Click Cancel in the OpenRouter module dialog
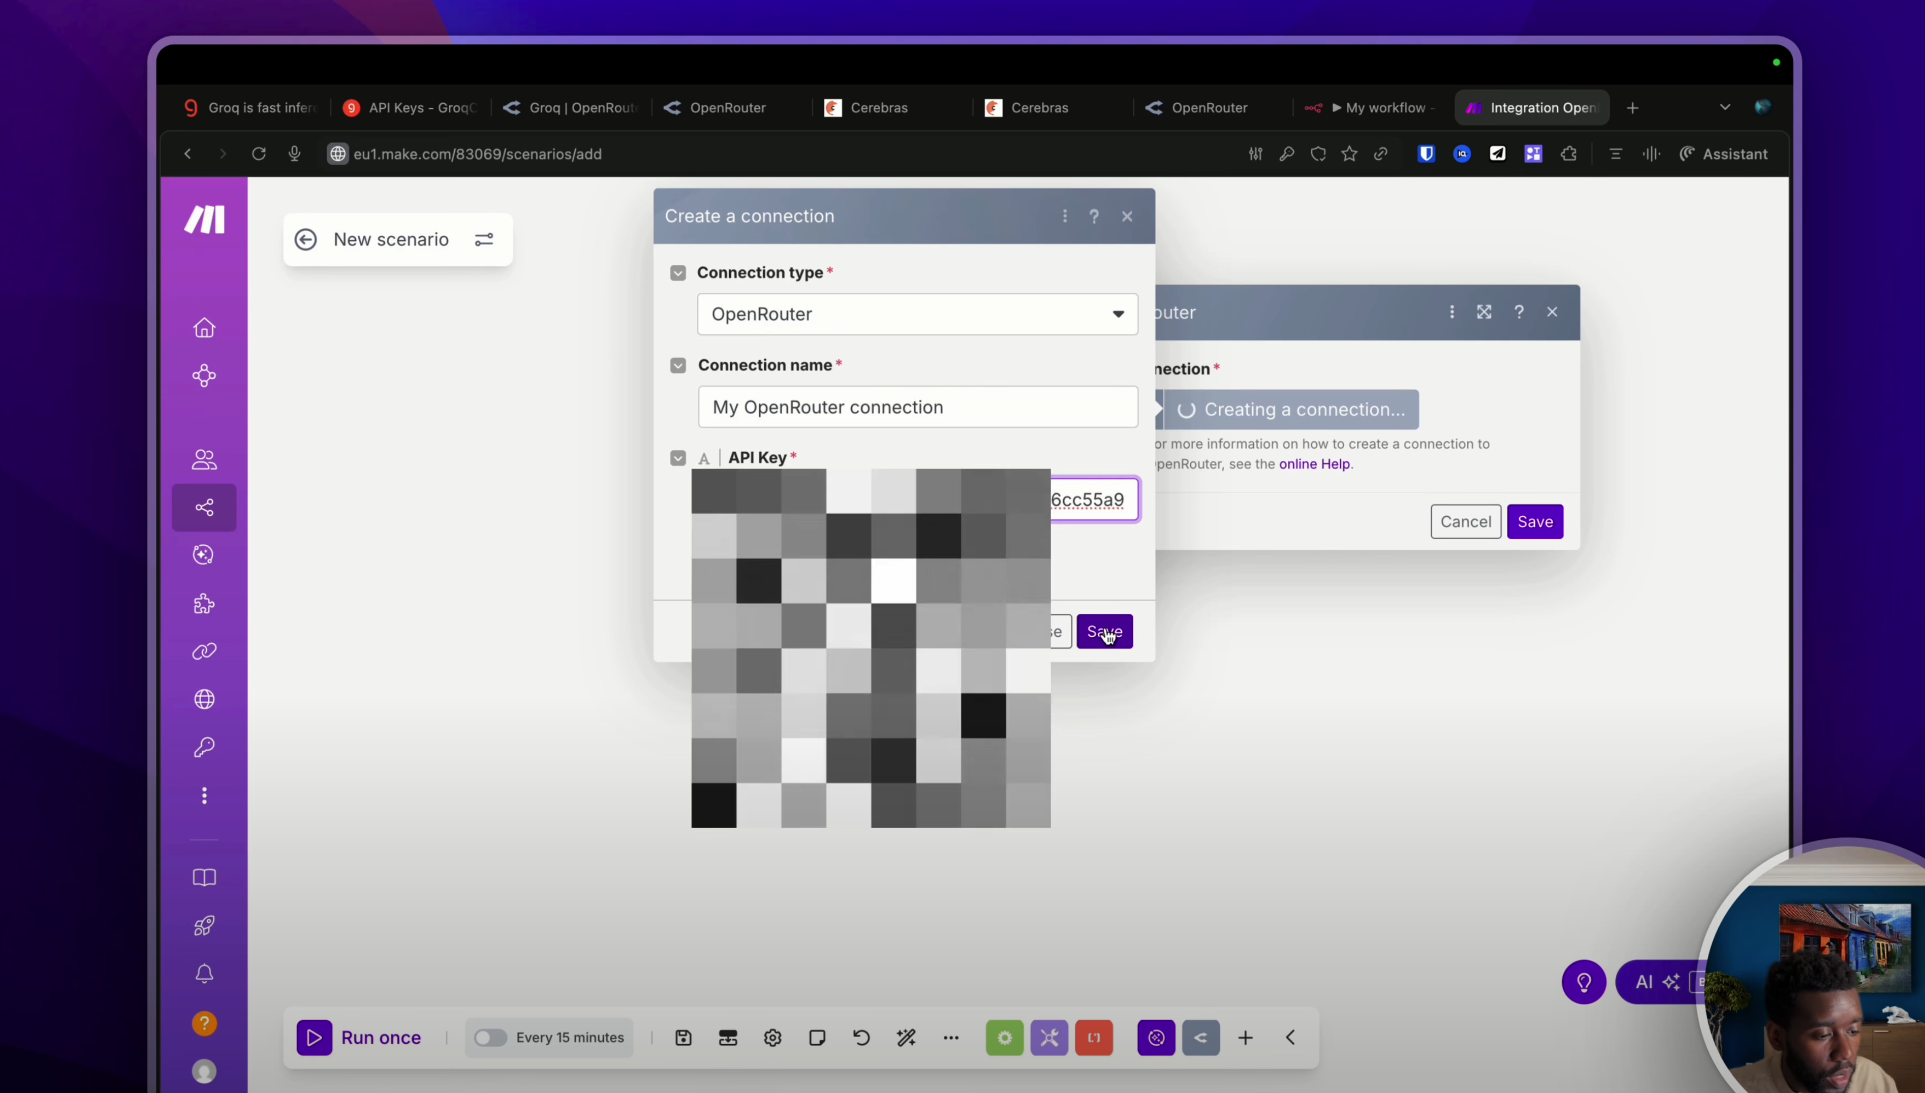The width and height of the screenshot is (1925, 1093). [1465, 521]
